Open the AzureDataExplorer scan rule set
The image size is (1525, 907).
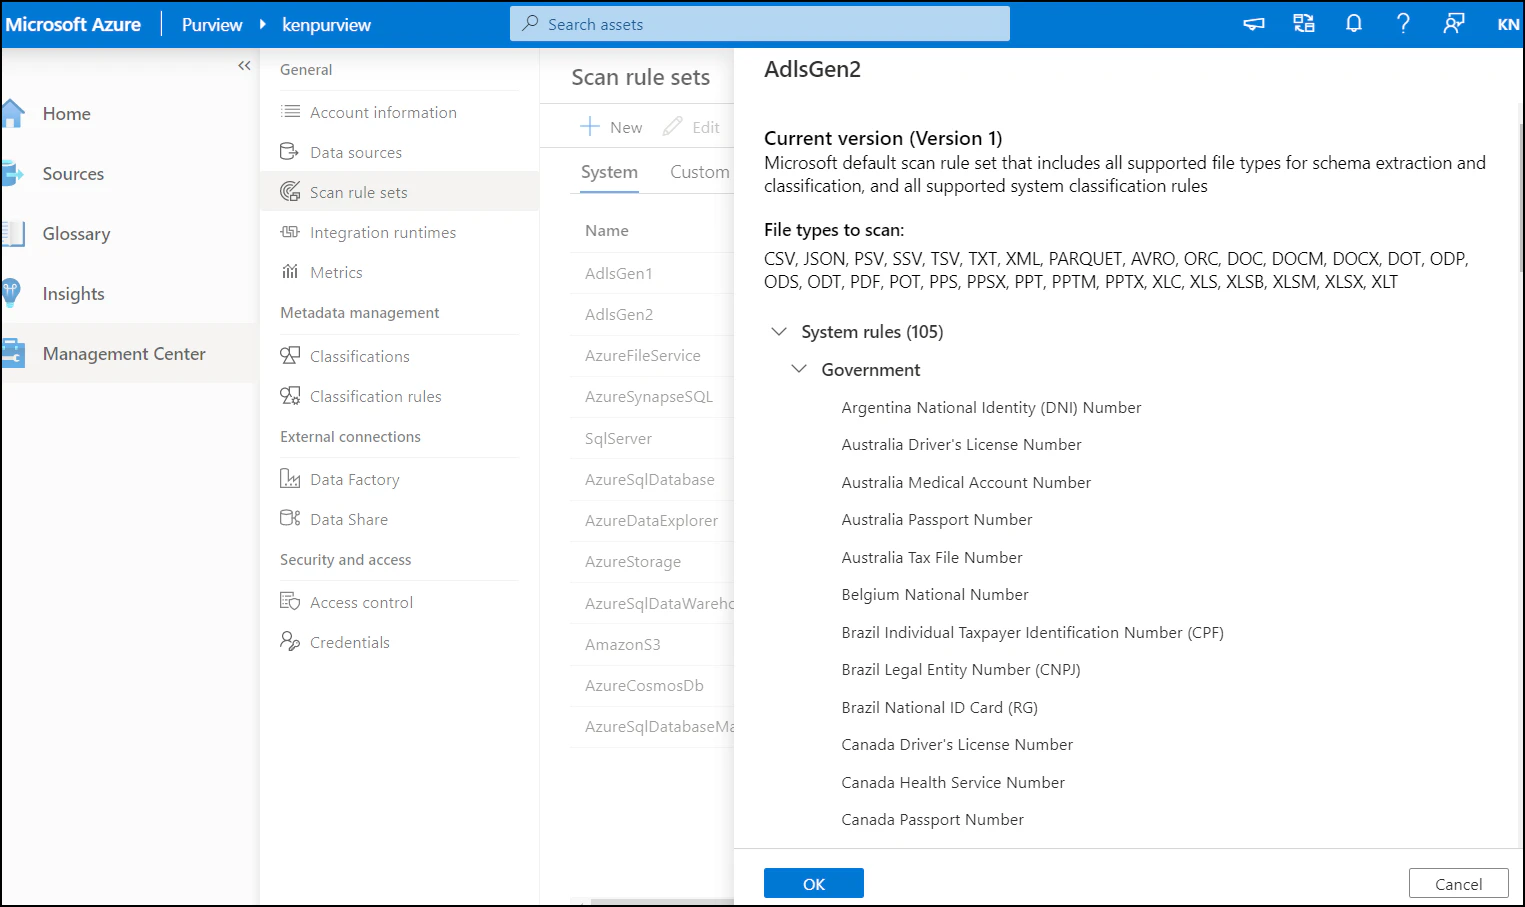coord(652,520)
